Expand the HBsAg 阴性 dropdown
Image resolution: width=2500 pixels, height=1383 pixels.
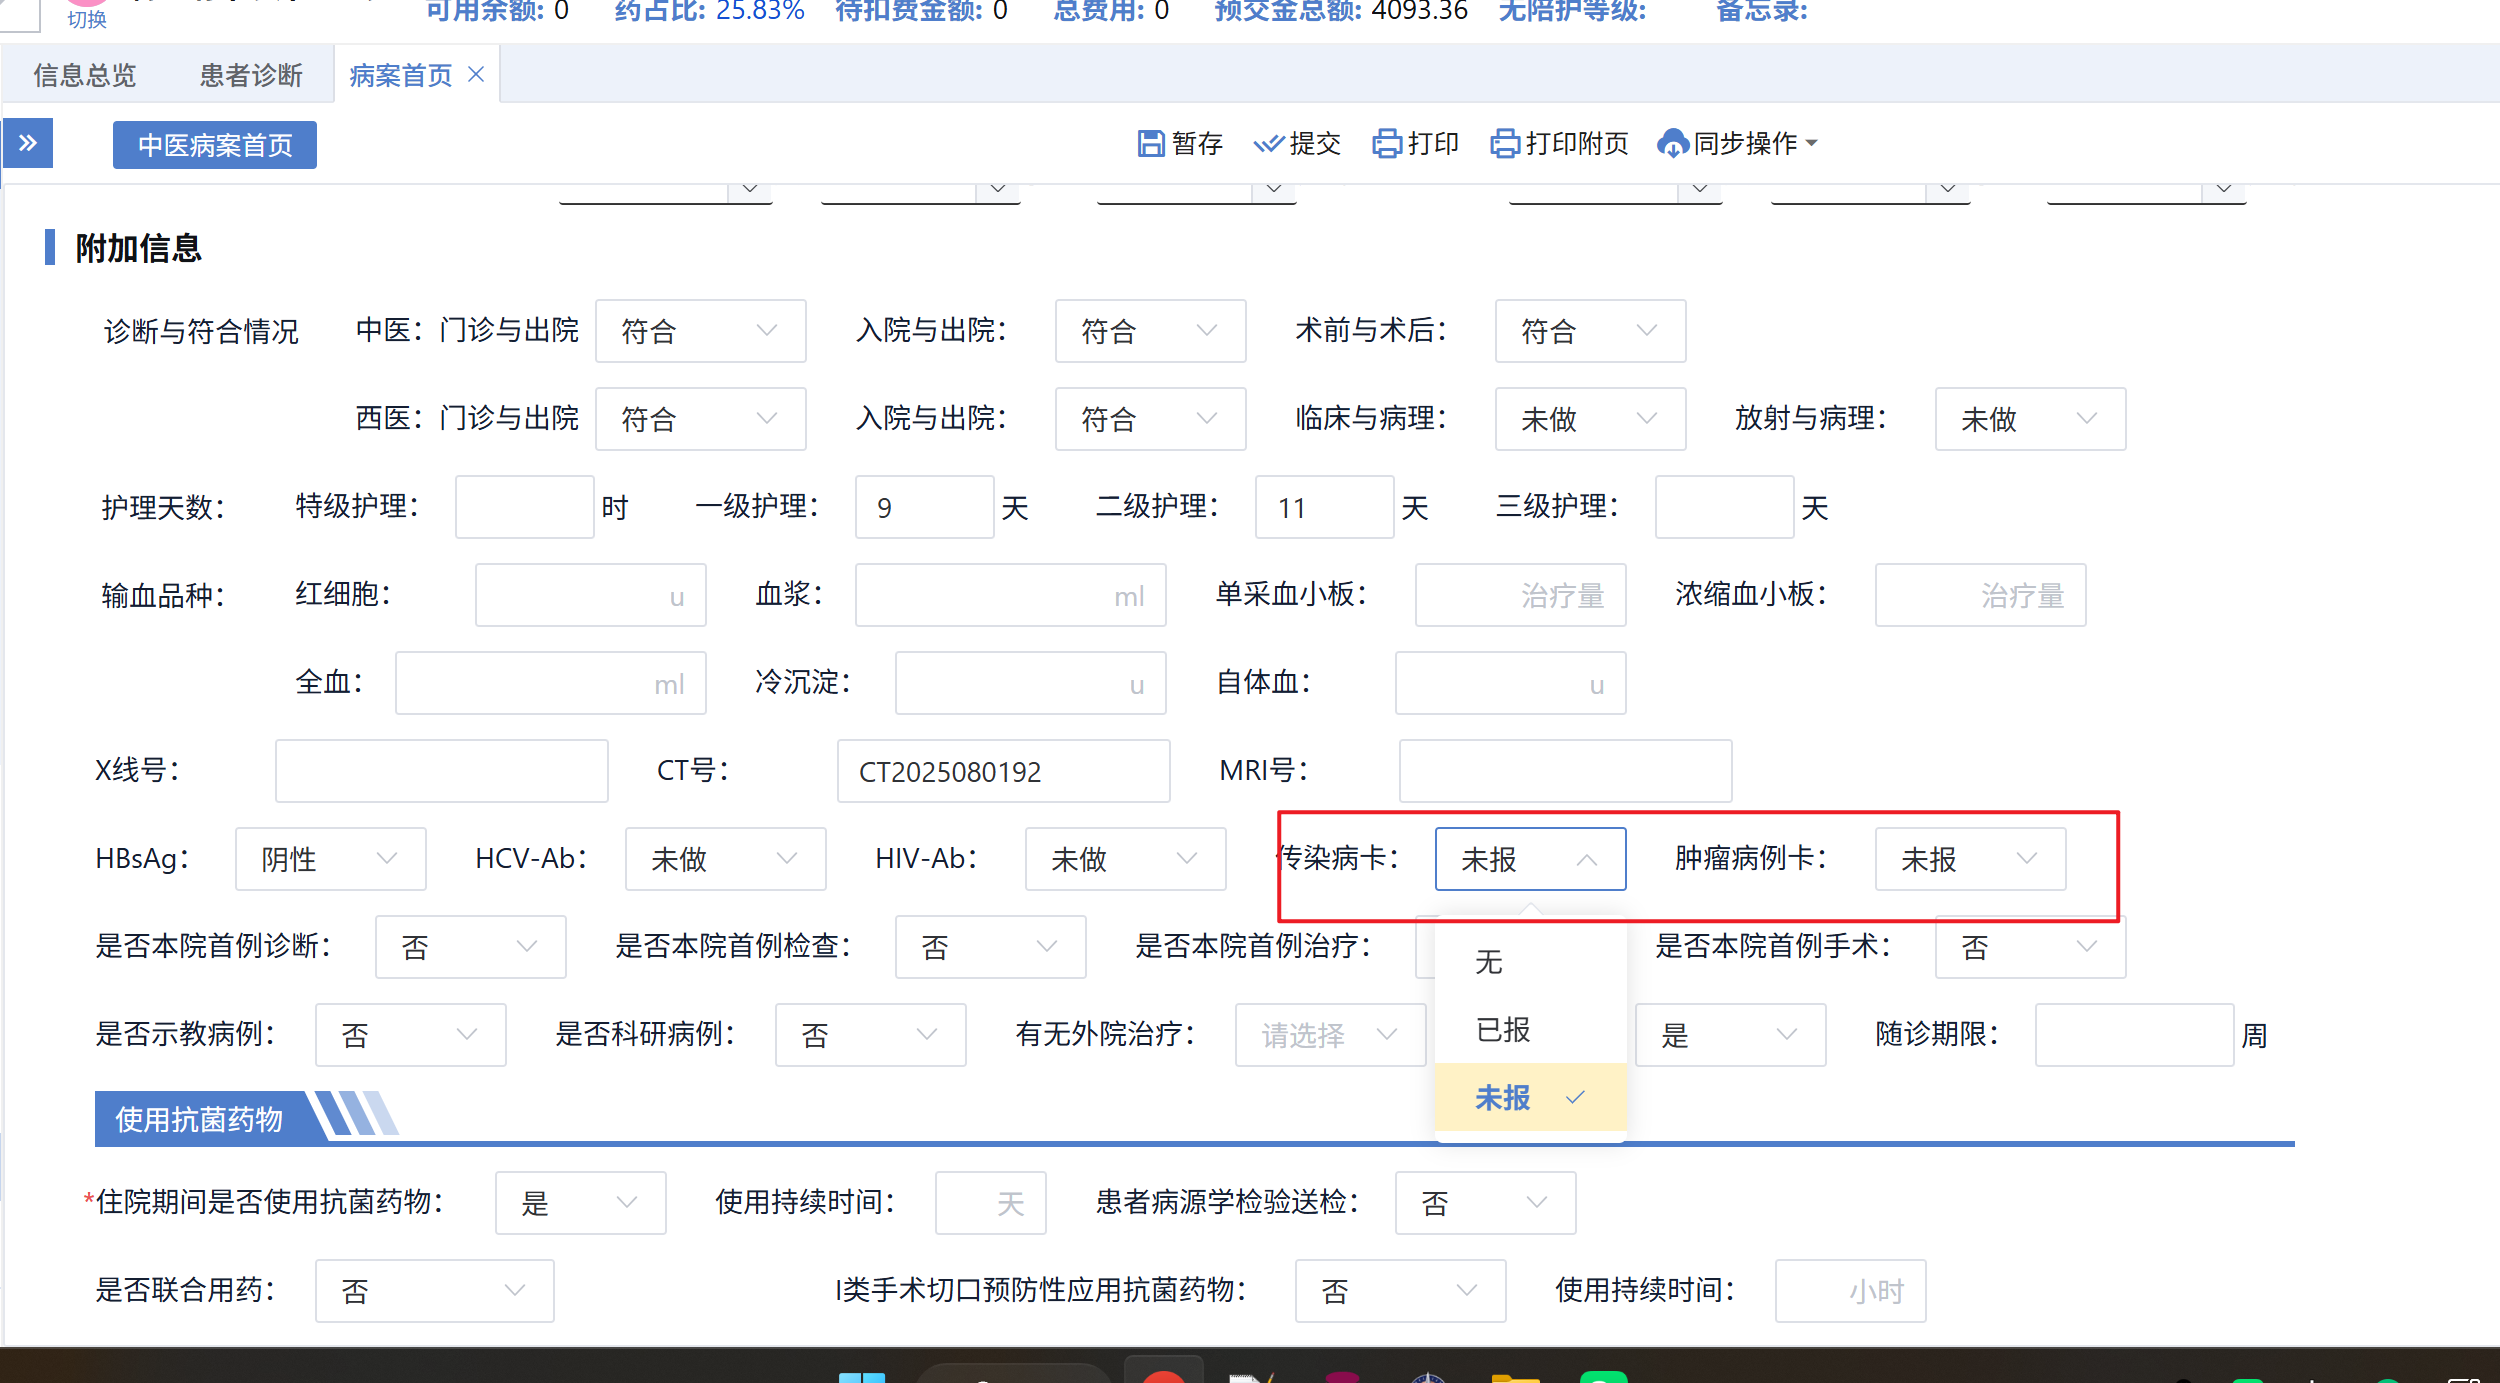[x=330, y=859]
